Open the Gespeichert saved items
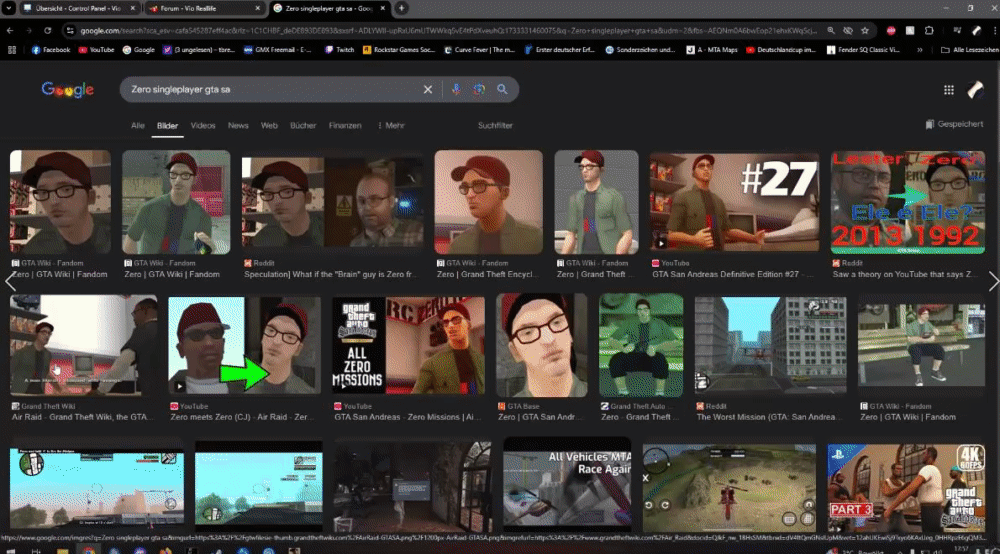This screenshot has height=554, width=1000. point(954,124)
